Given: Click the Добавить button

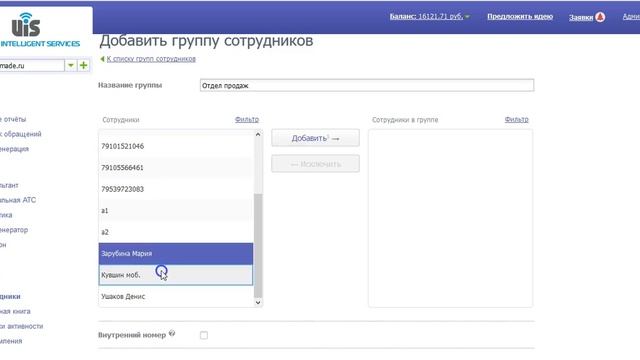Looking at the screenshot, I should click(316, 138).
